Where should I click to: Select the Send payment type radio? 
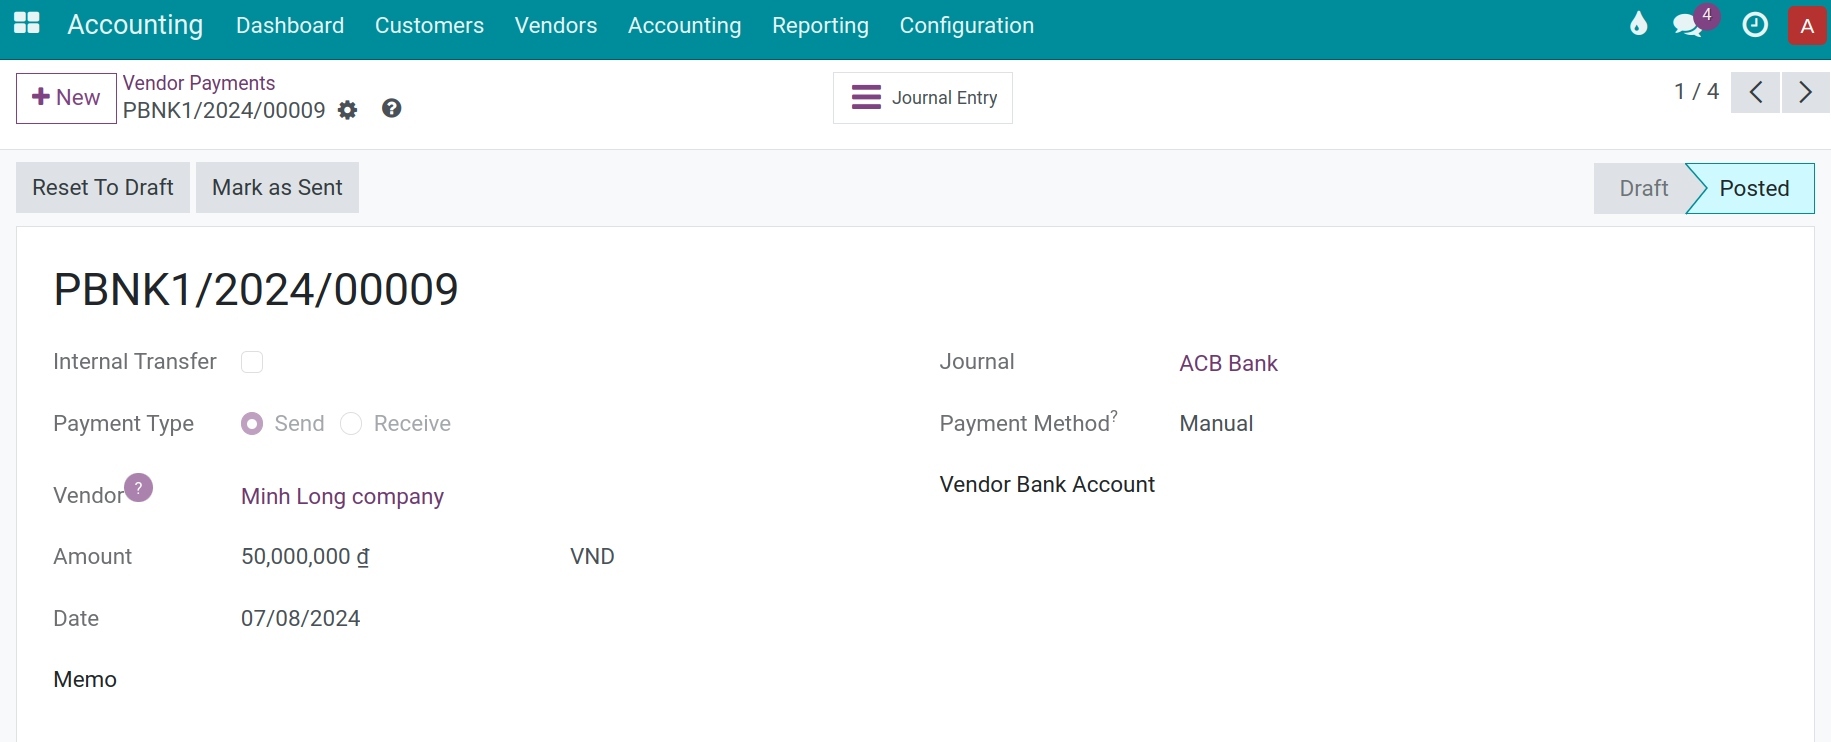tap(252, 424)
